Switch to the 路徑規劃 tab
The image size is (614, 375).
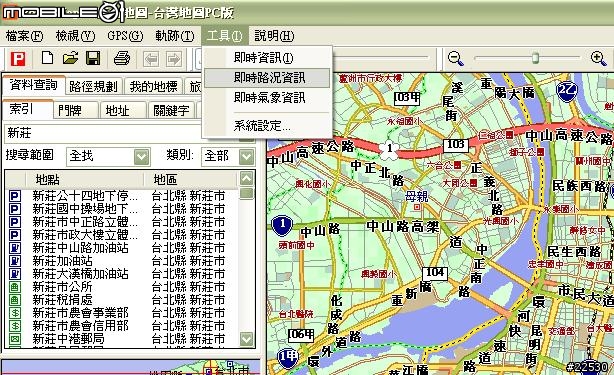(93, 87)
